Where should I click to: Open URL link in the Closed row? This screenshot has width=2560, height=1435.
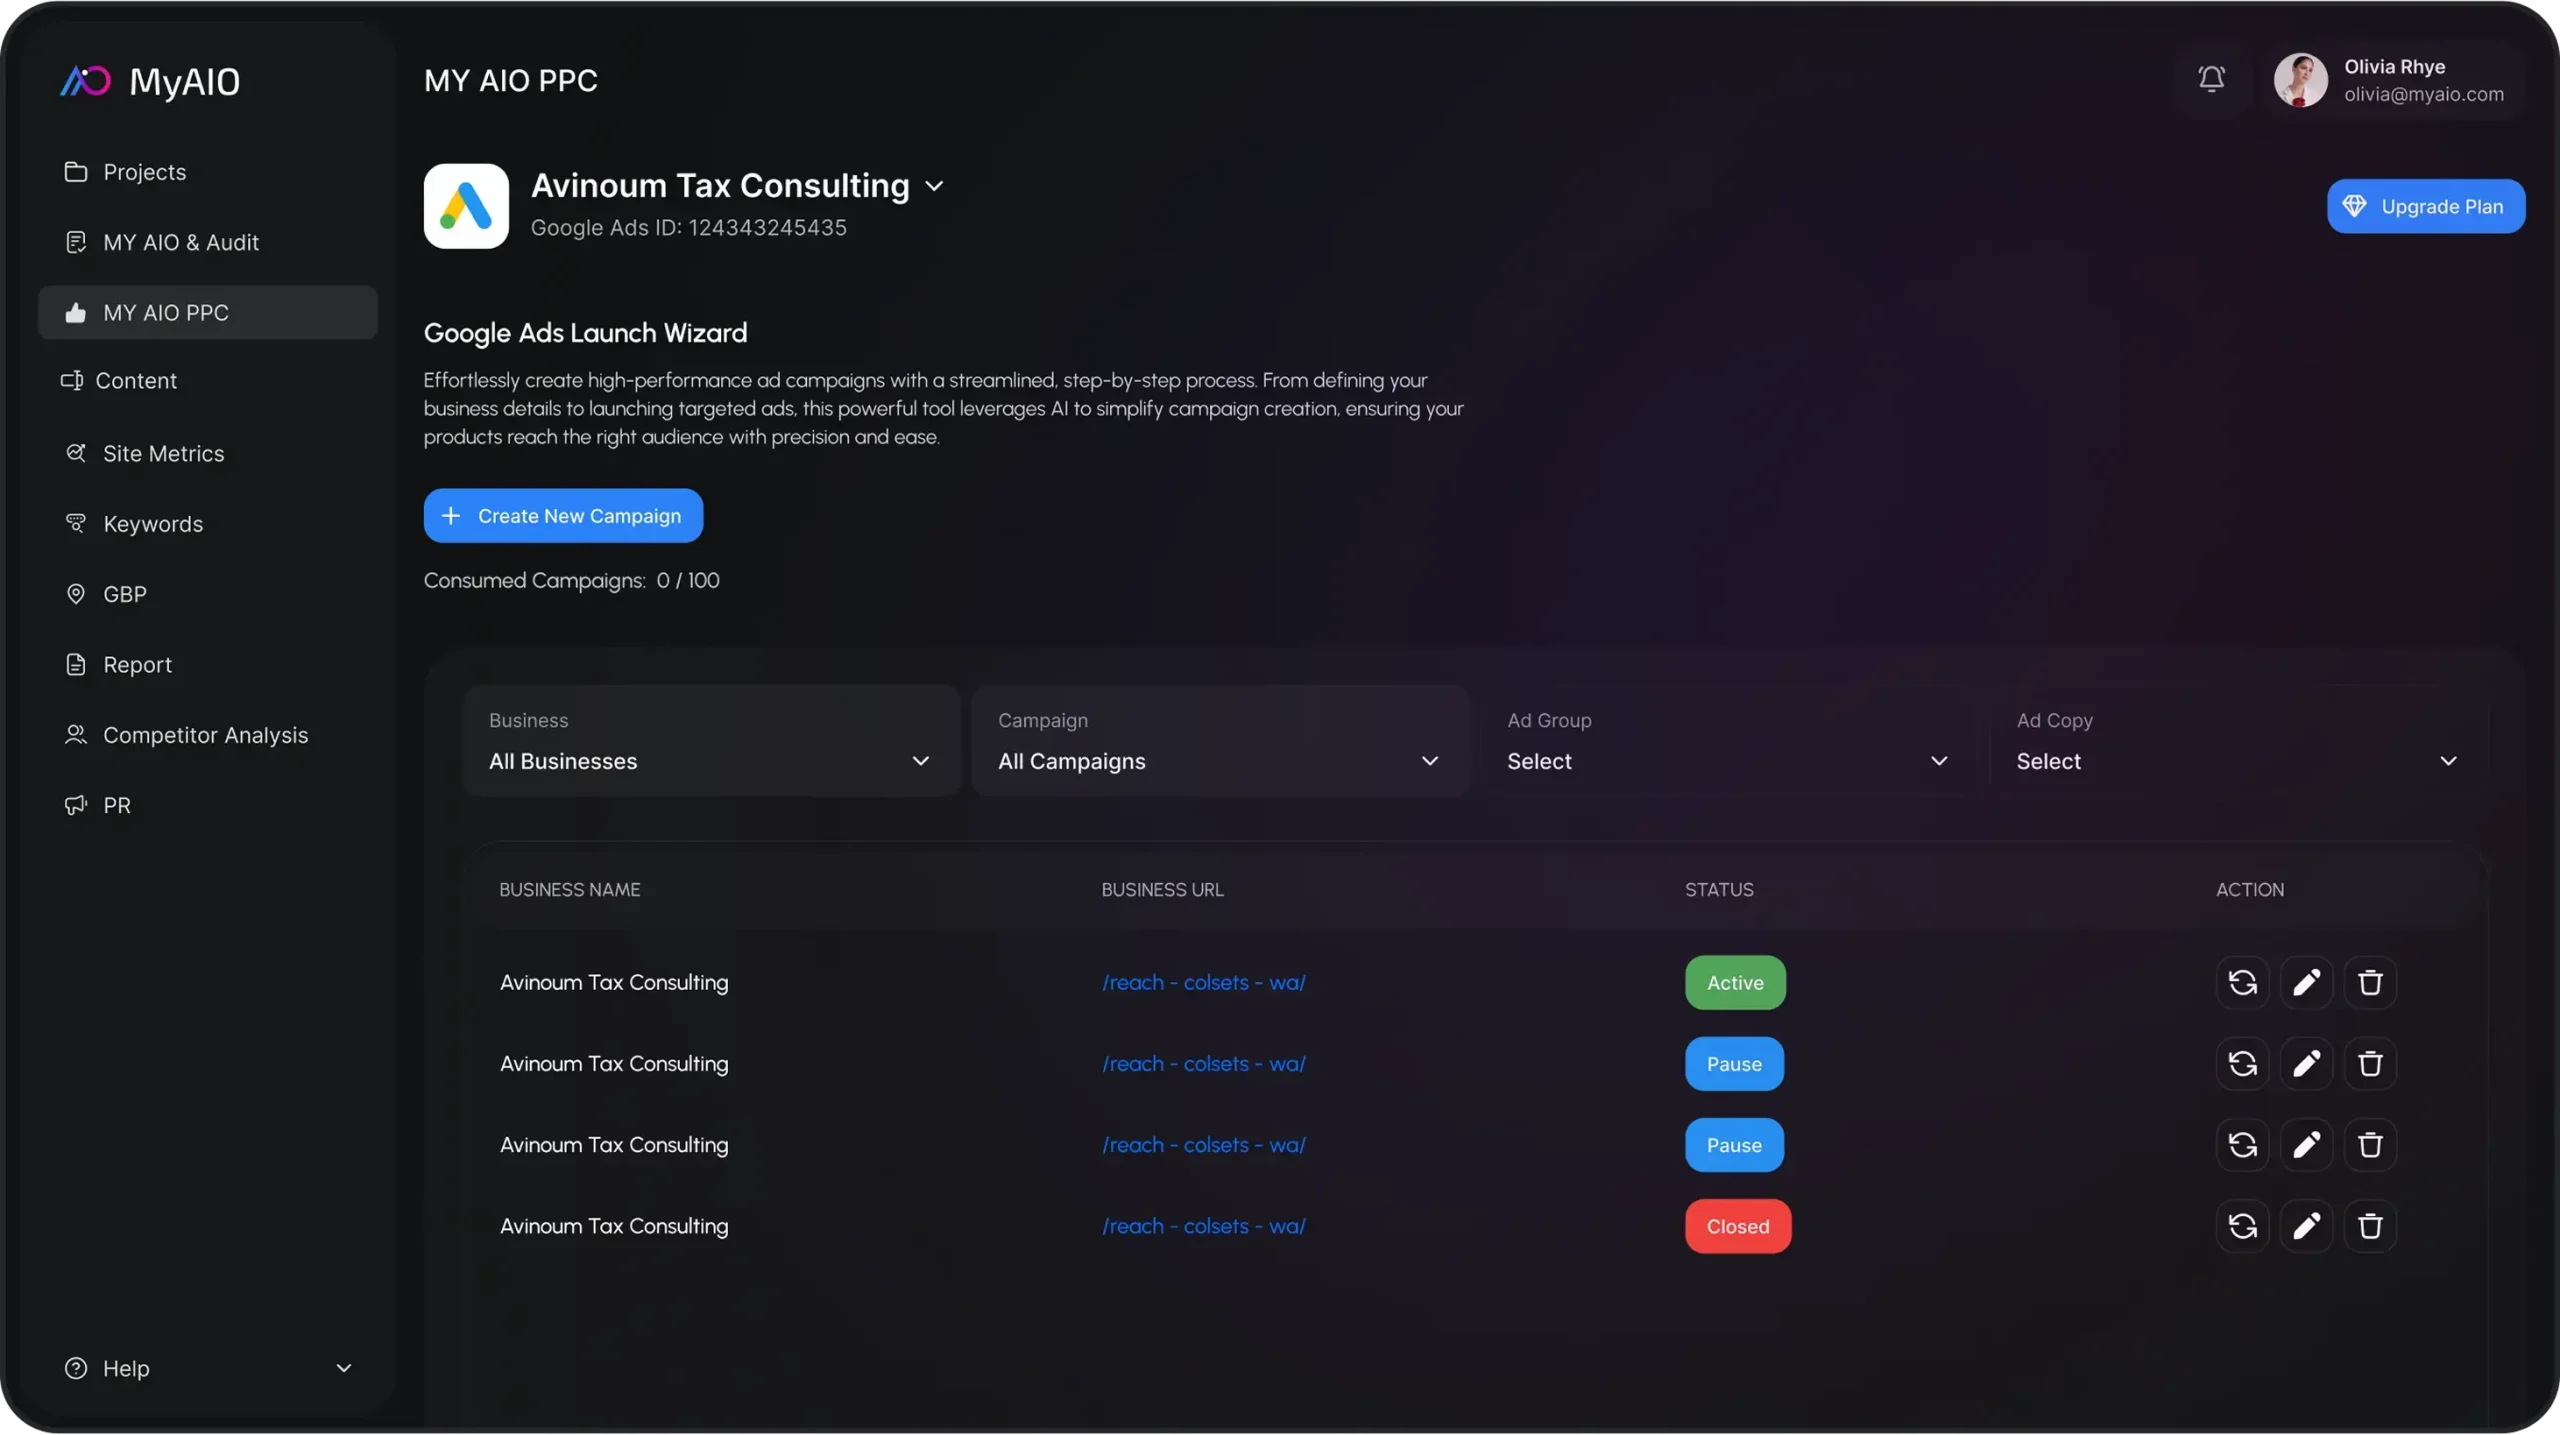(x=1204, y=1226)
